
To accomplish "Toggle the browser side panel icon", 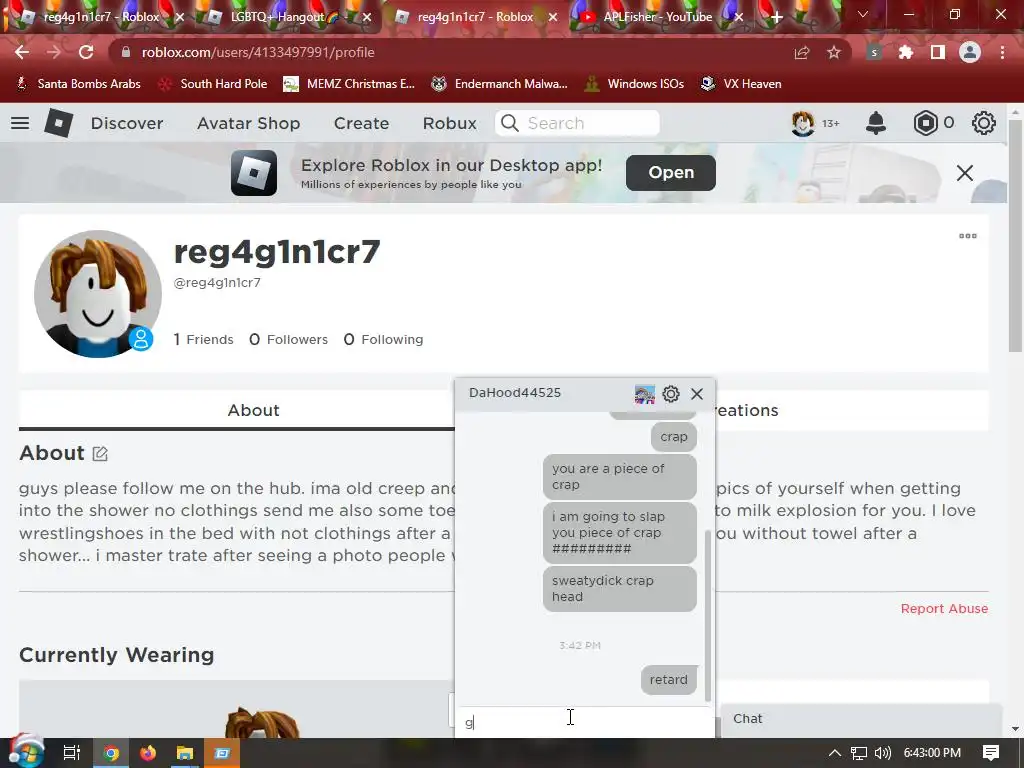I will click(937, 52).
